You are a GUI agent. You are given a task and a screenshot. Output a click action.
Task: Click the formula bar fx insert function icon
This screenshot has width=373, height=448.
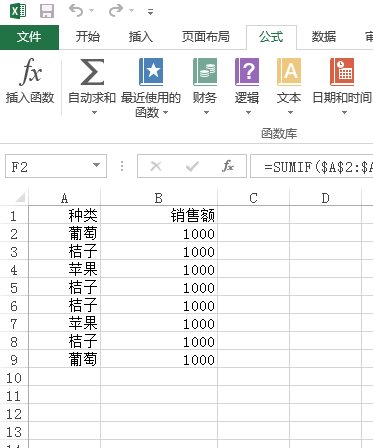[x=228, y=166]
